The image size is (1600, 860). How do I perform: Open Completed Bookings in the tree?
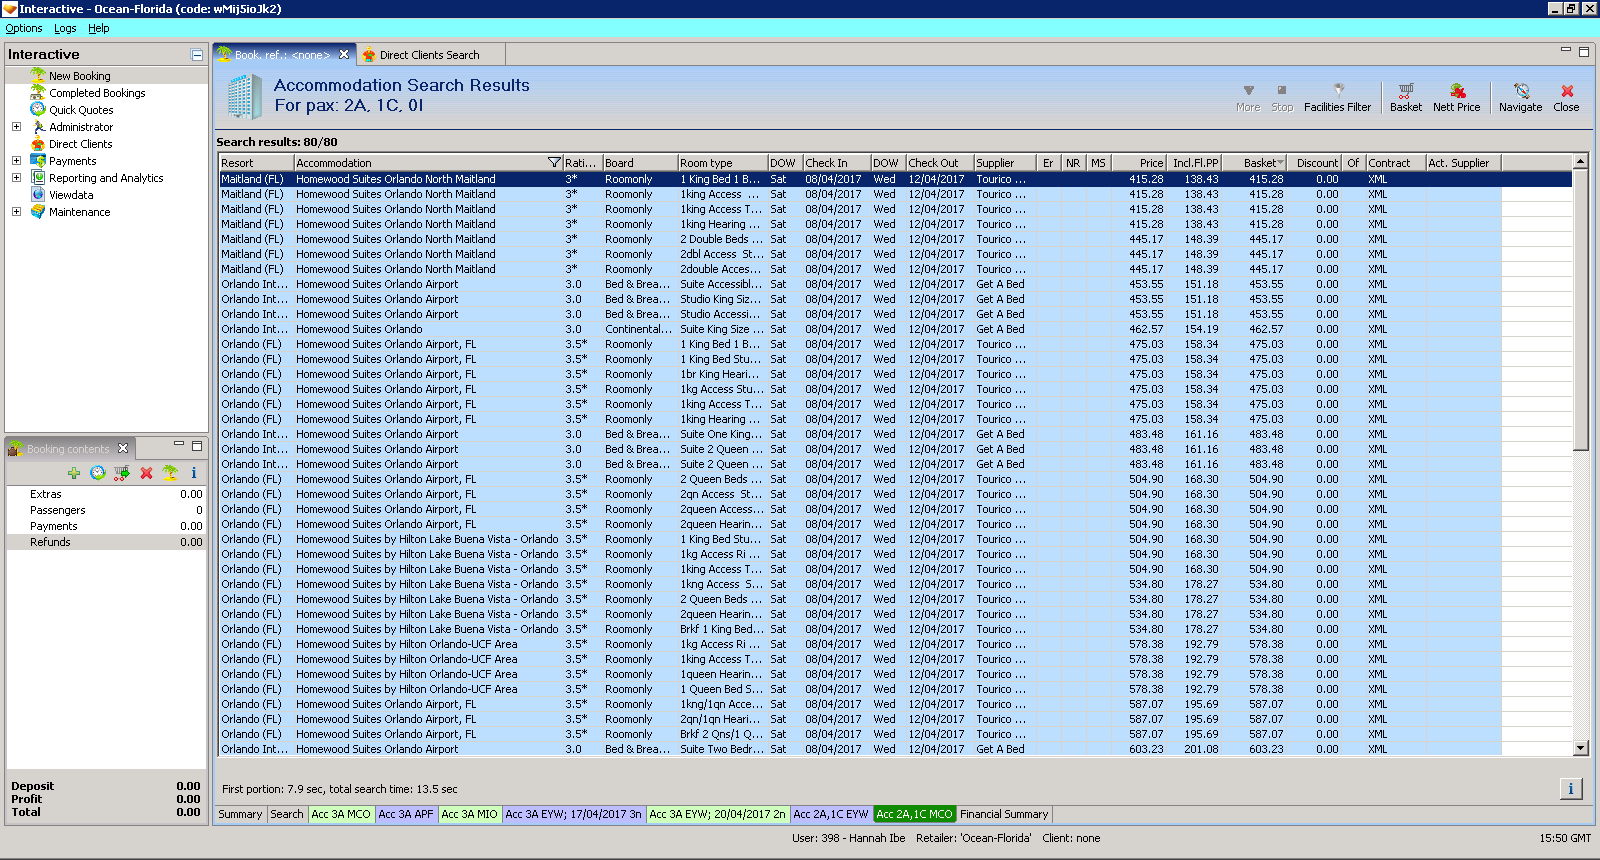97,93
